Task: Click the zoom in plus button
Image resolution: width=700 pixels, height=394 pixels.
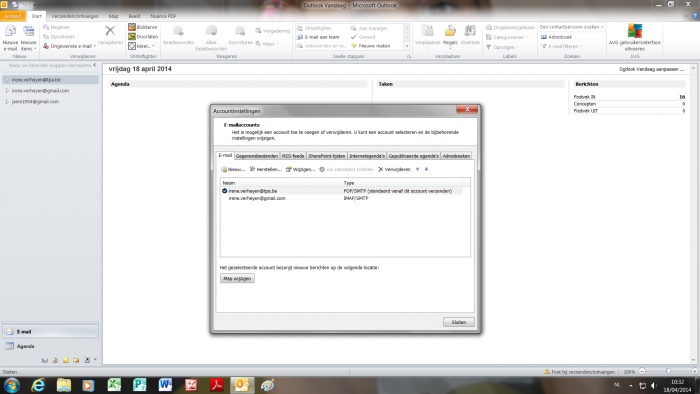Action: 694,371
